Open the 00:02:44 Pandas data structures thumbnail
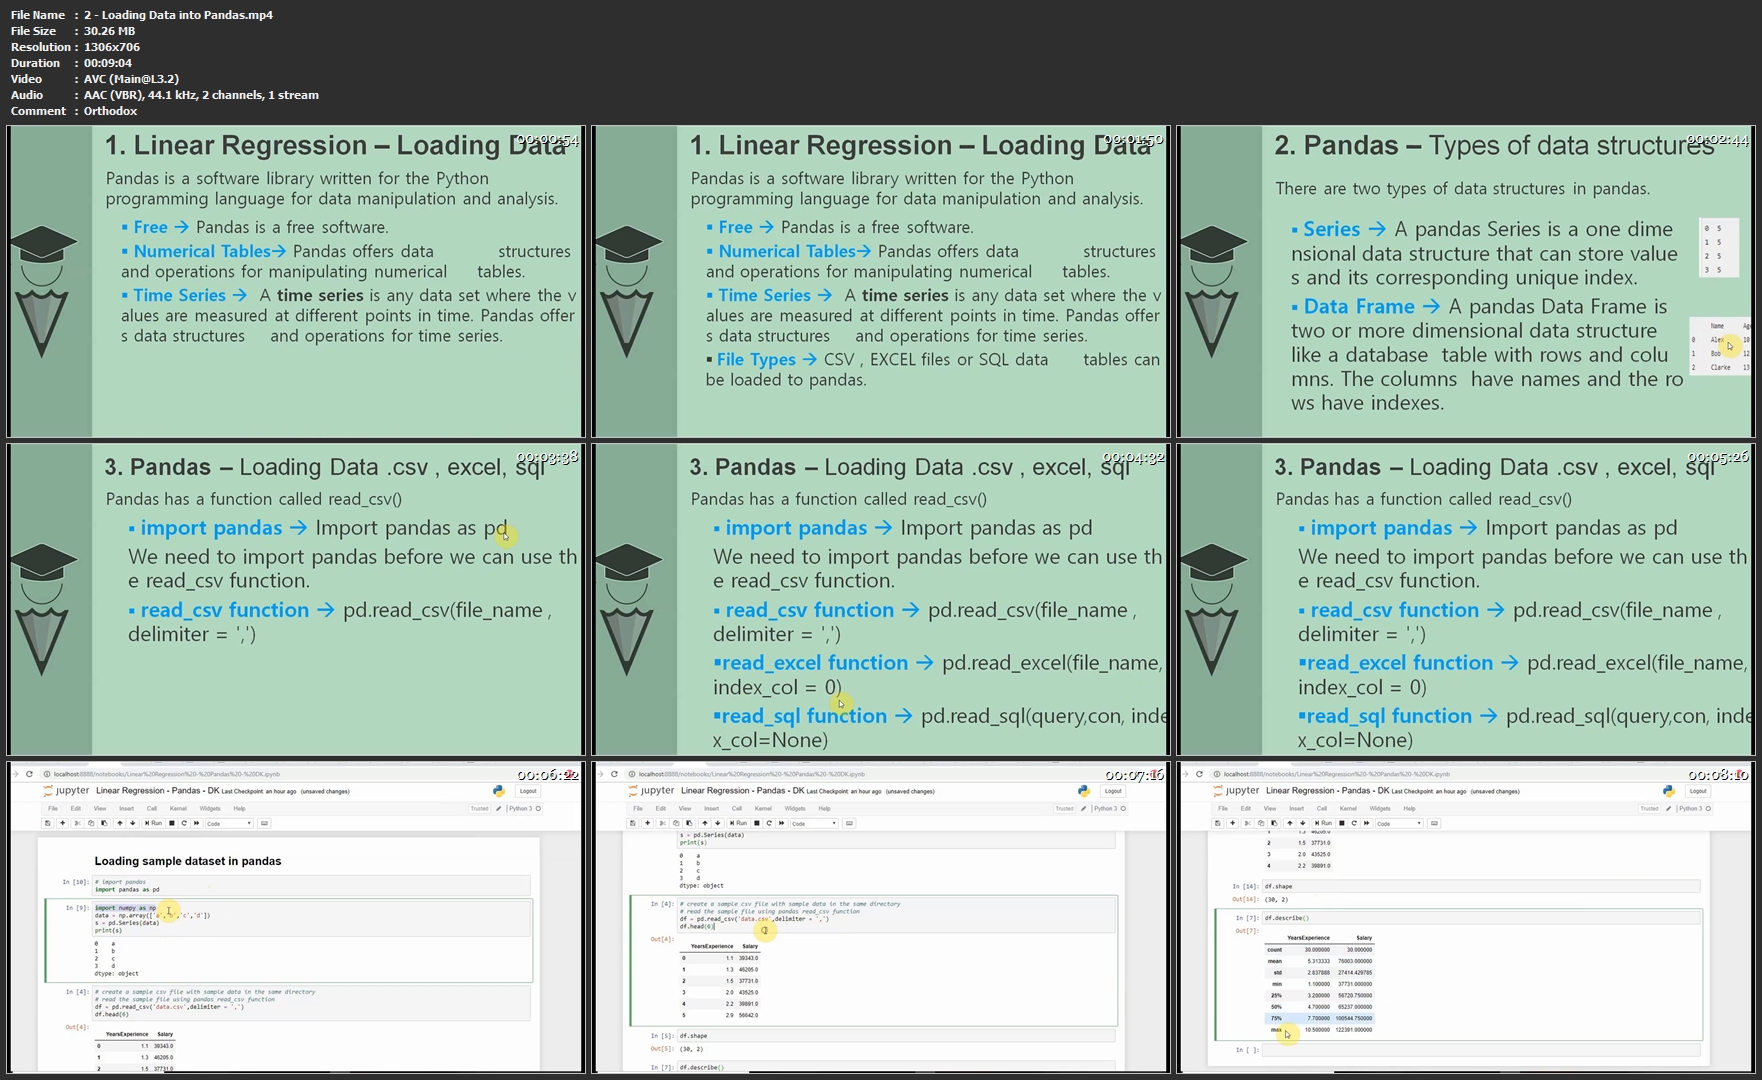 (x=1465, y=281)
